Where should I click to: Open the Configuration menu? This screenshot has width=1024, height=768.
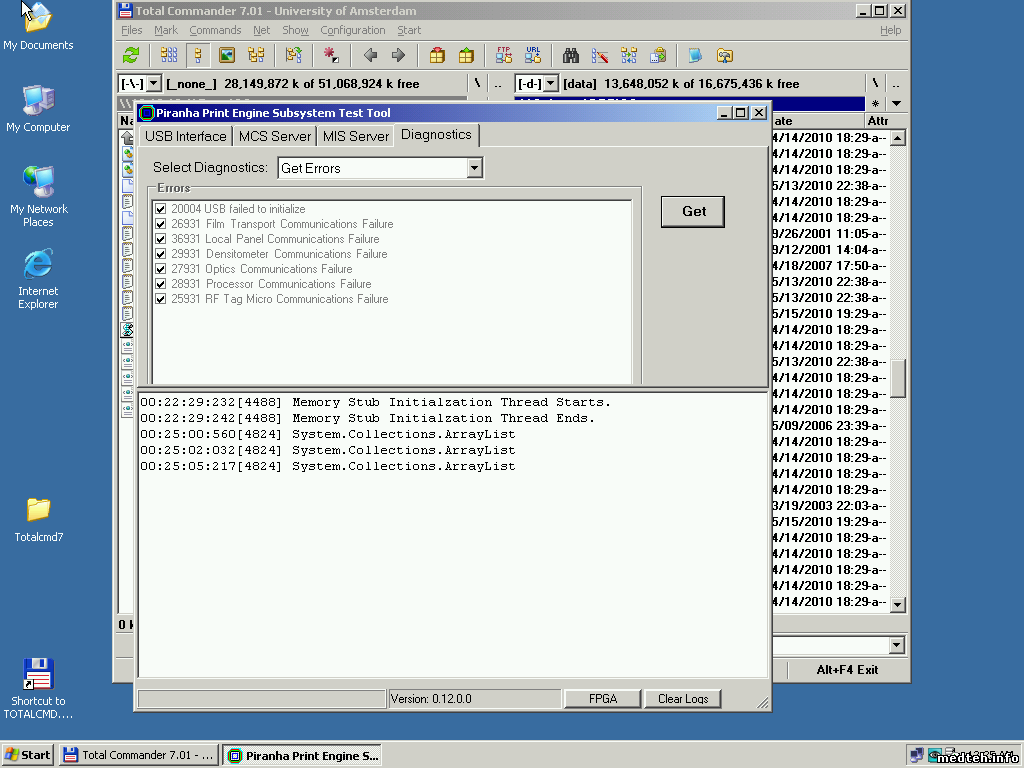[x=352, y=31]
